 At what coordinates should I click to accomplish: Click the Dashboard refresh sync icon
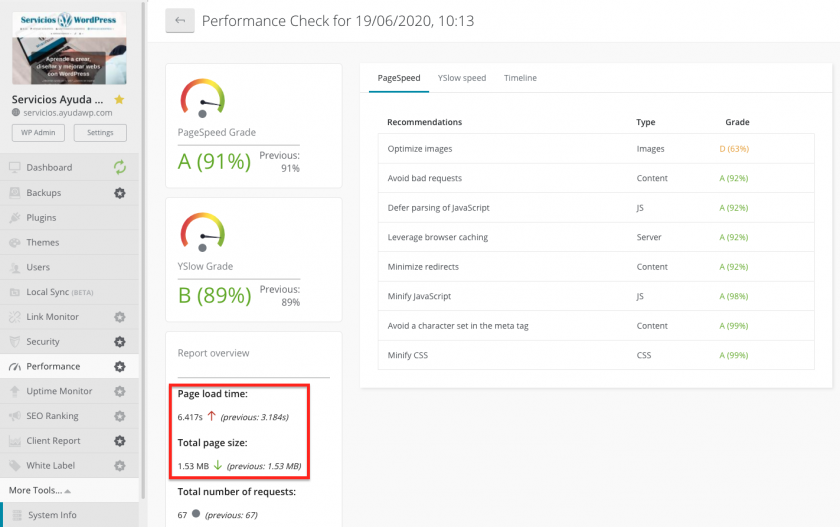click(x=120, y=168)
